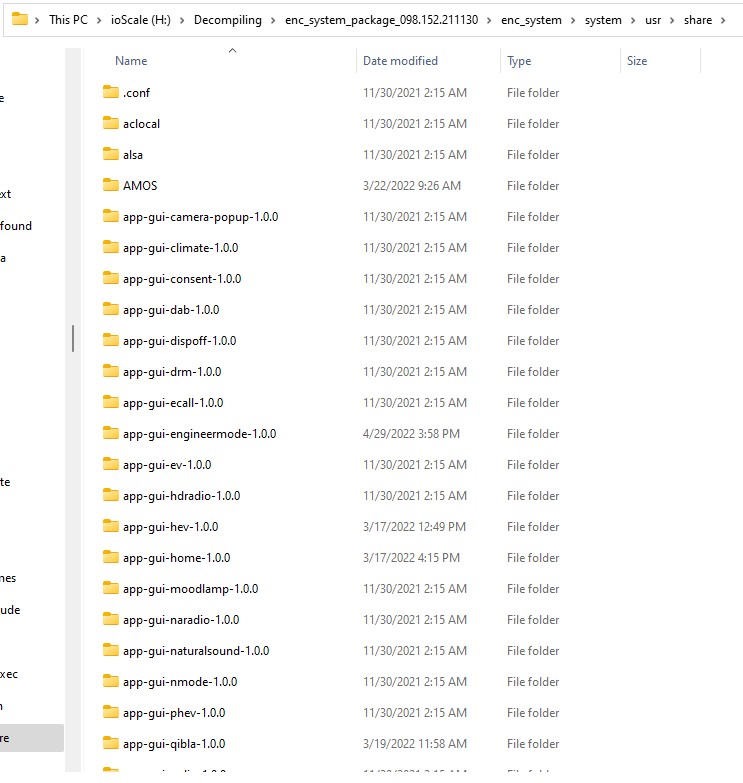Screen dimensions: 743x783
Task: Go to usr breadcrumb segment
Action: coord(653,20)
